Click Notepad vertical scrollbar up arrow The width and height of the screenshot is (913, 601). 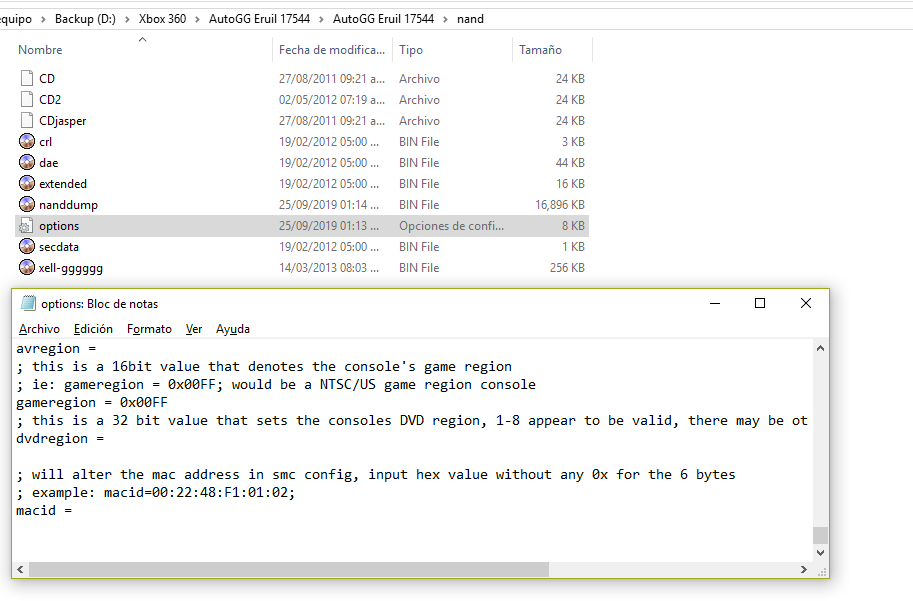click(x=820, y=348)
